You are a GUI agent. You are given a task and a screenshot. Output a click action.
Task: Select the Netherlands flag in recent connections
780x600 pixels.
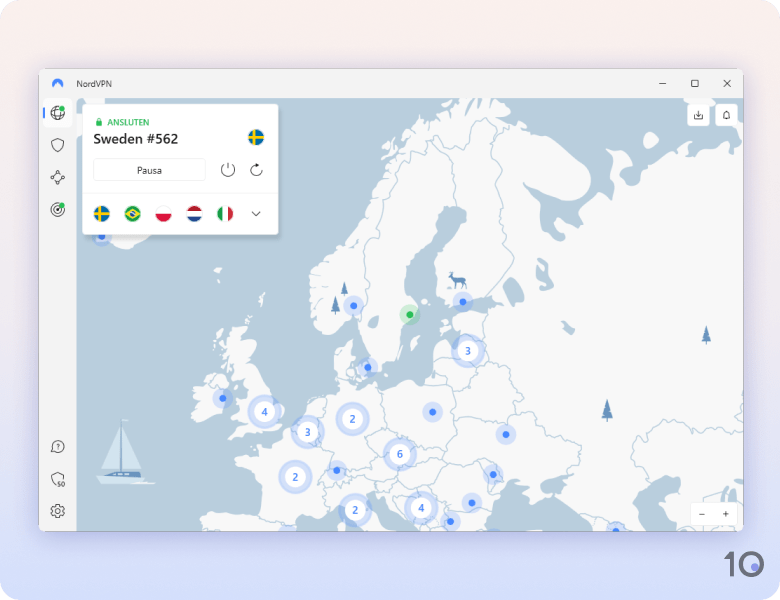click(x=195, y=214)
